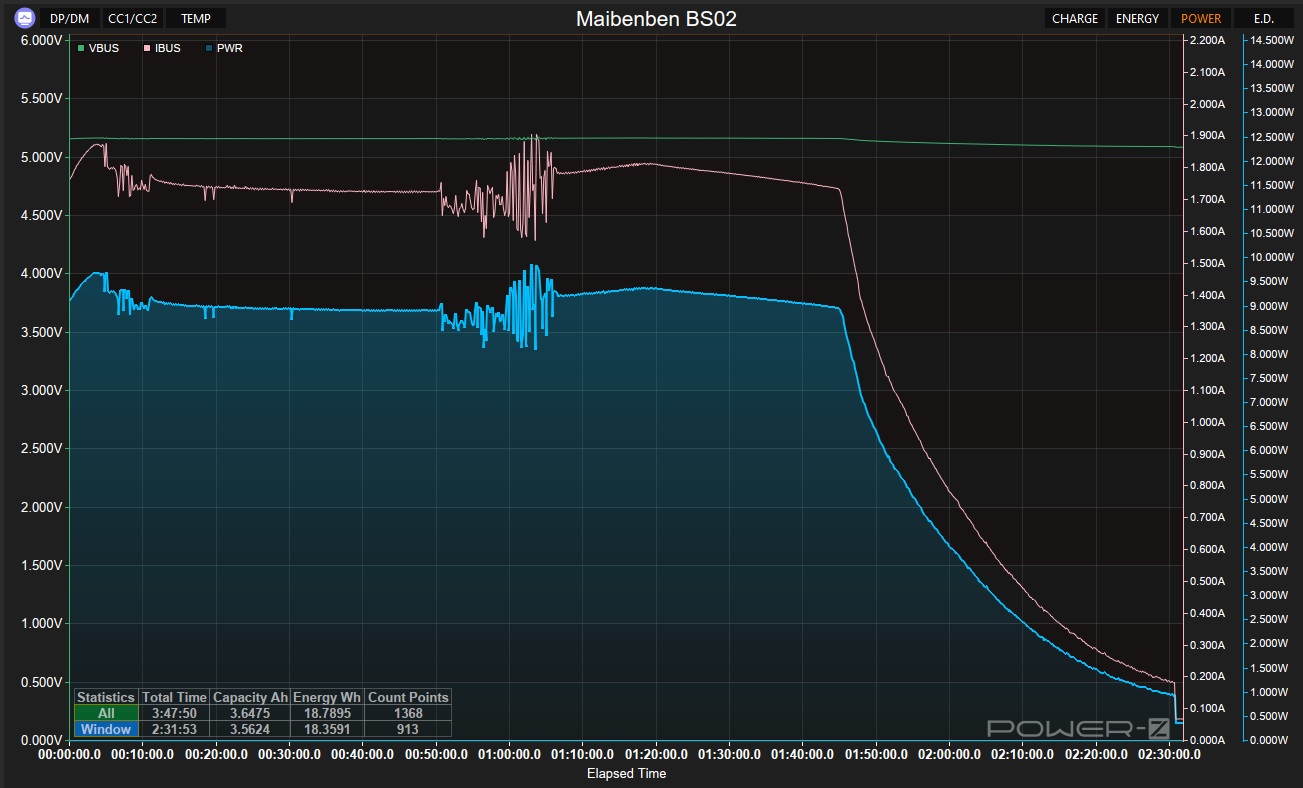The height and width of the screenshot is (788, 1303).
Task: Click count points value 1368
Action: 408,713
